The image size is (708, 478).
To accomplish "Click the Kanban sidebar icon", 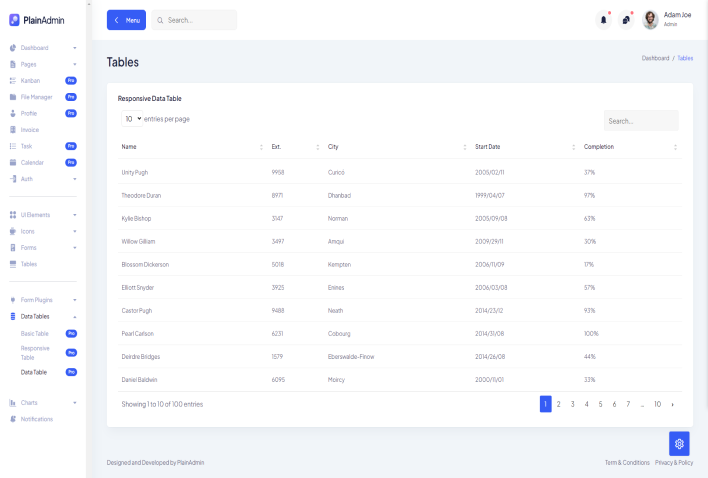I will click(12, 80).
